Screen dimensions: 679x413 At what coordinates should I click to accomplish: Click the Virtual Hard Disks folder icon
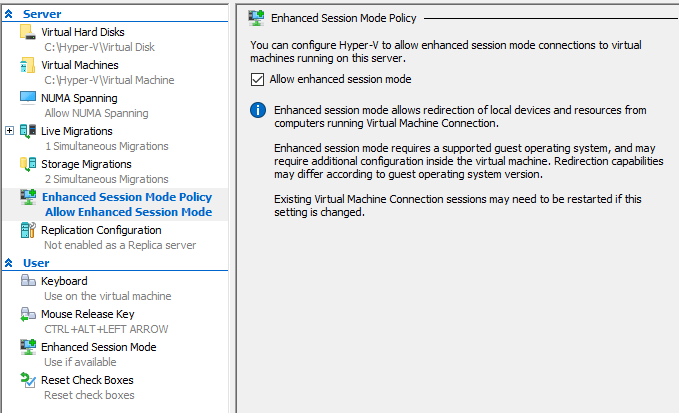point(28,32)
